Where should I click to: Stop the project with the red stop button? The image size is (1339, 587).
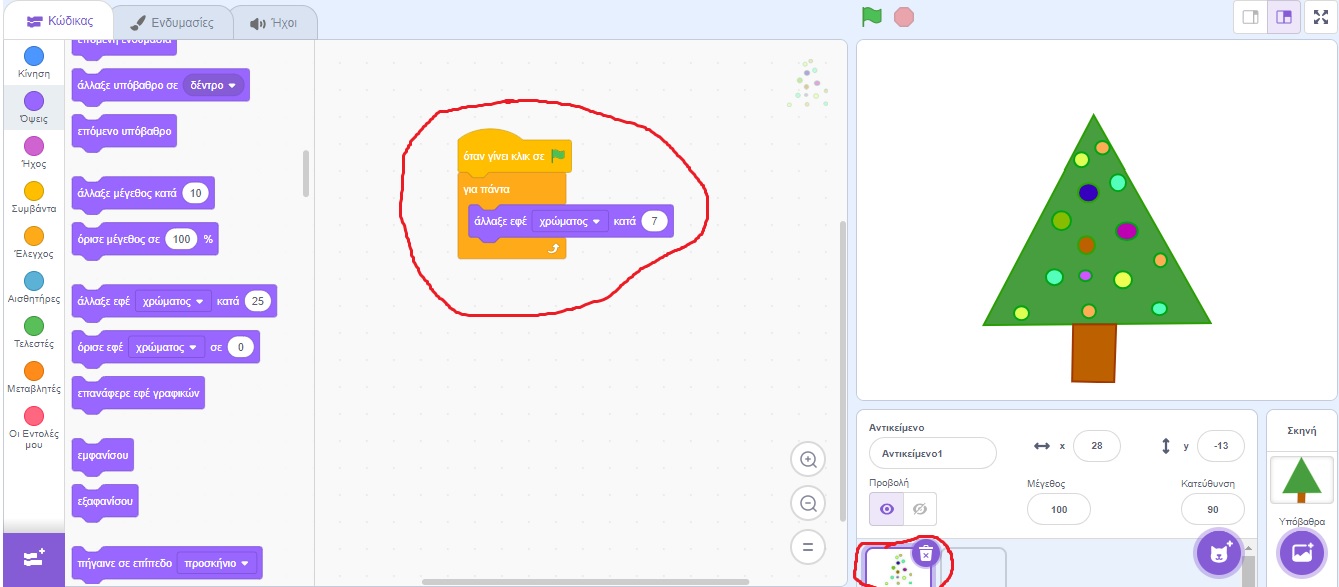904,17
